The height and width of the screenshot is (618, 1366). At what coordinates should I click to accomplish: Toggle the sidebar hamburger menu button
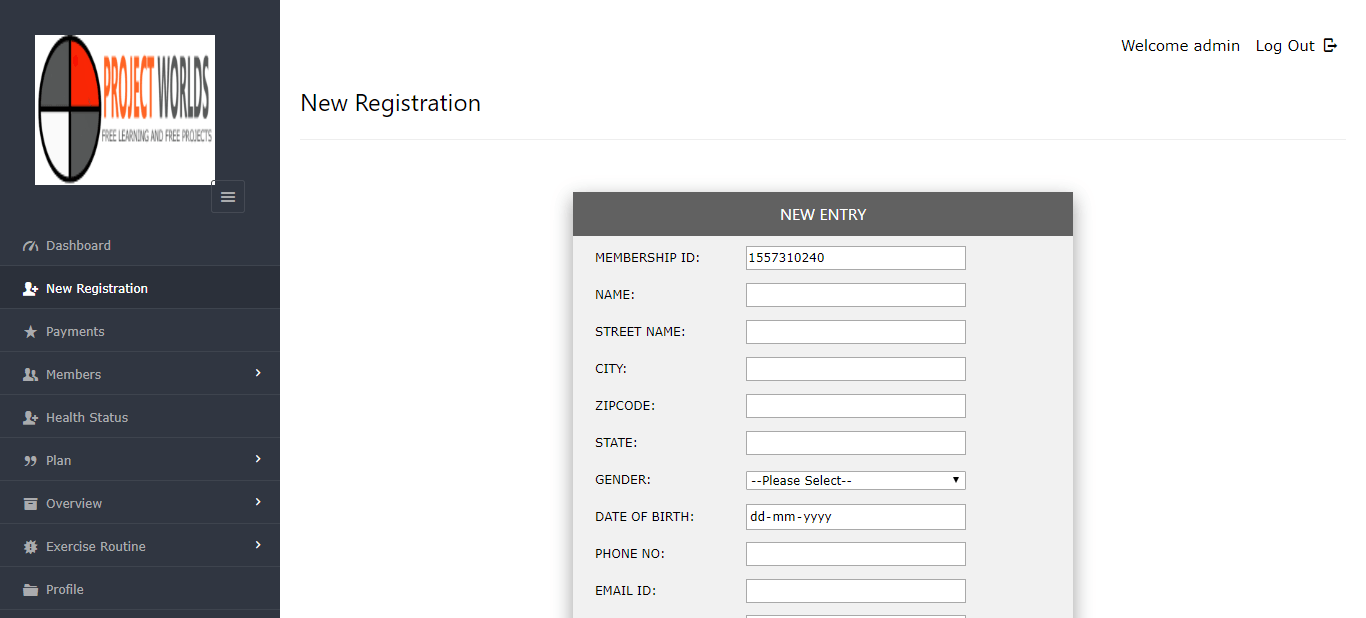228,197
